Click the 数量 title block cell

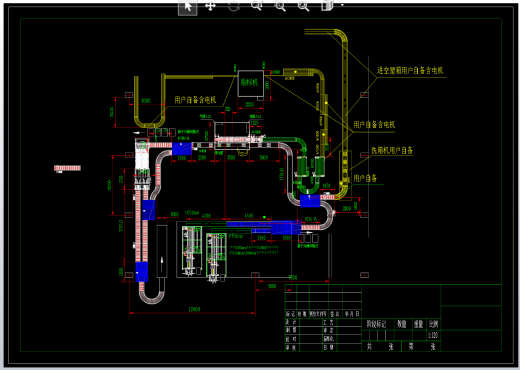pos(402,324)
